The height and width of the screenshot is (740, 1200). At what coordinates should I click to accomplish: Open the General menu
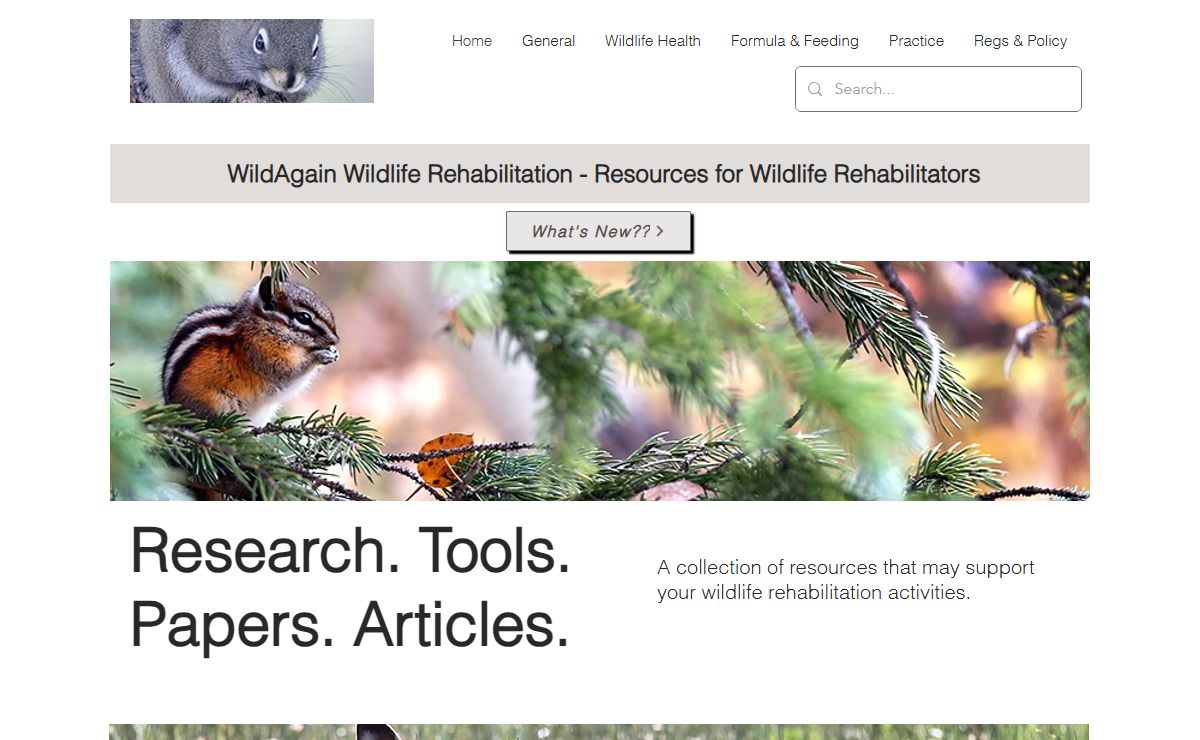pyautogui.click(x=548, y=41)
